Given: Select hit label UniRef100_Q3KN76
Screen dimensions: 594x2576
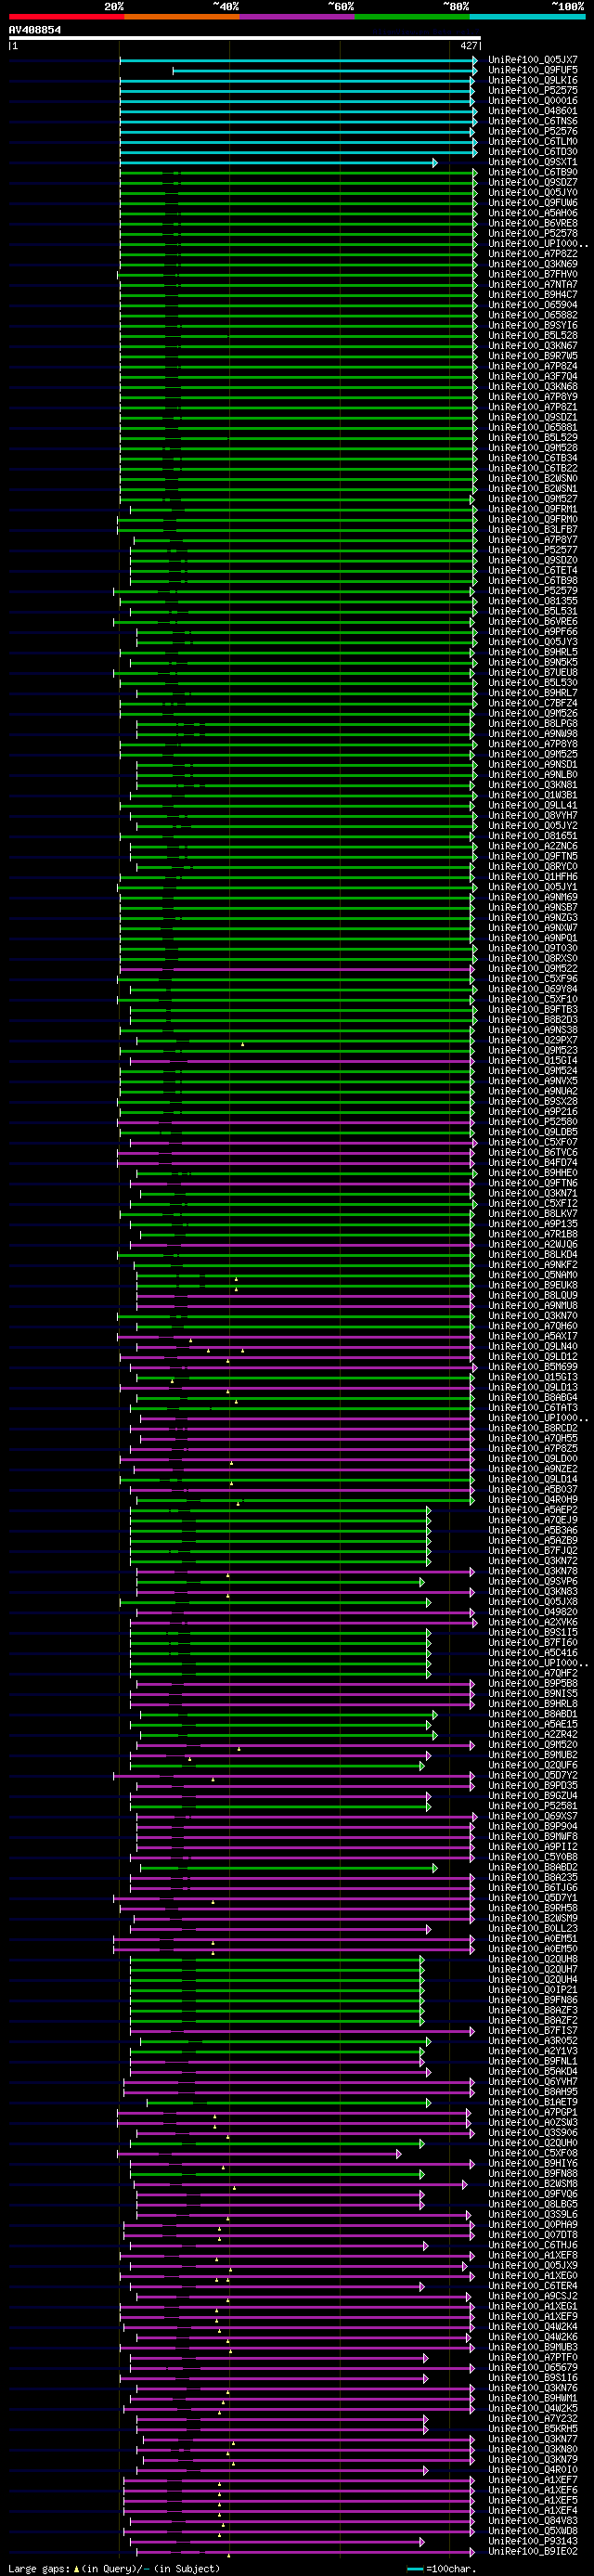Looking at the screenshot, I should [x=533, y=2388].
